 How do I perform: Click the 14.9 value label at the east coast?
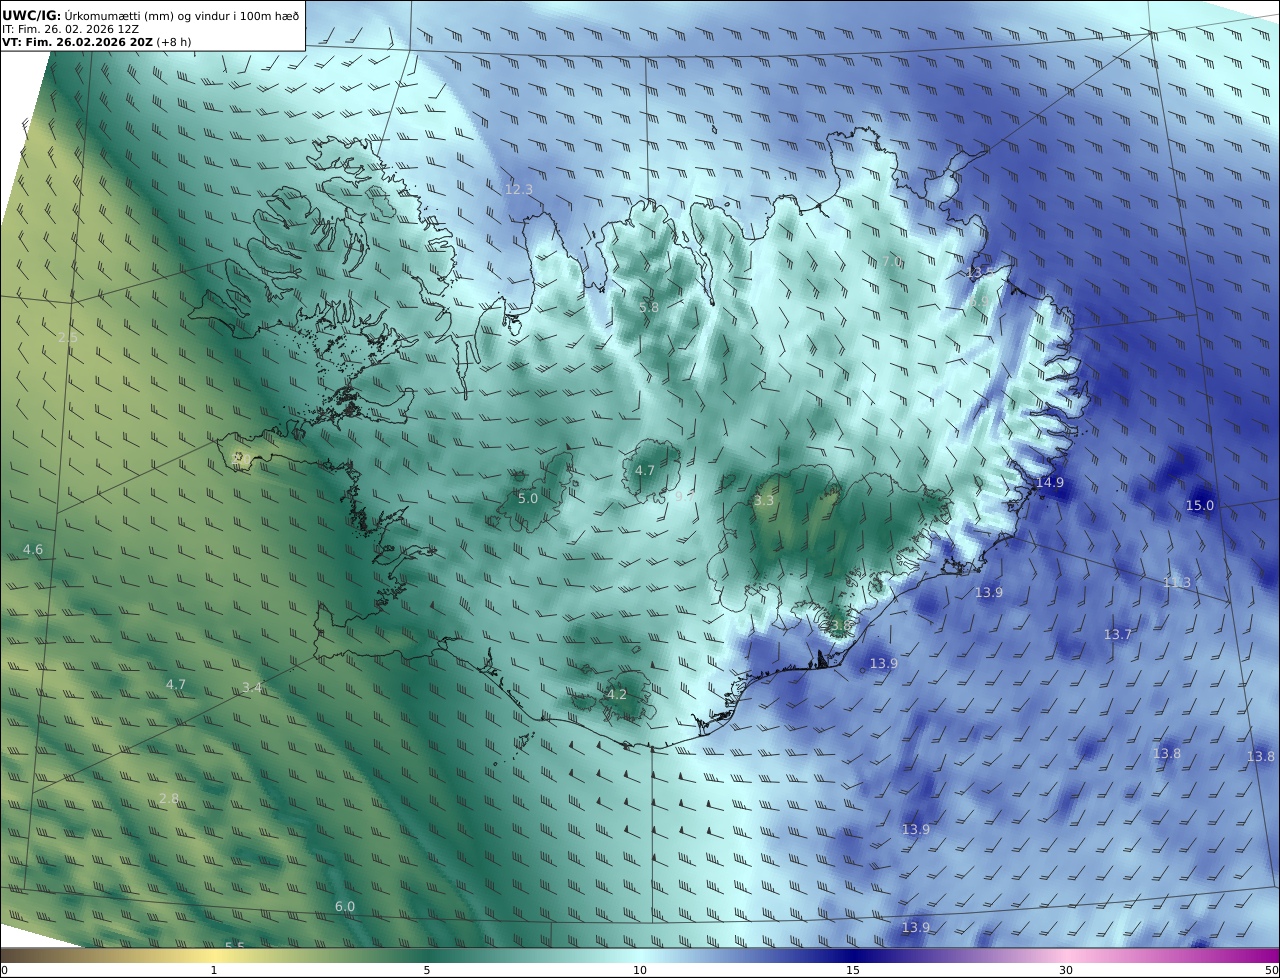(1050, 482)
